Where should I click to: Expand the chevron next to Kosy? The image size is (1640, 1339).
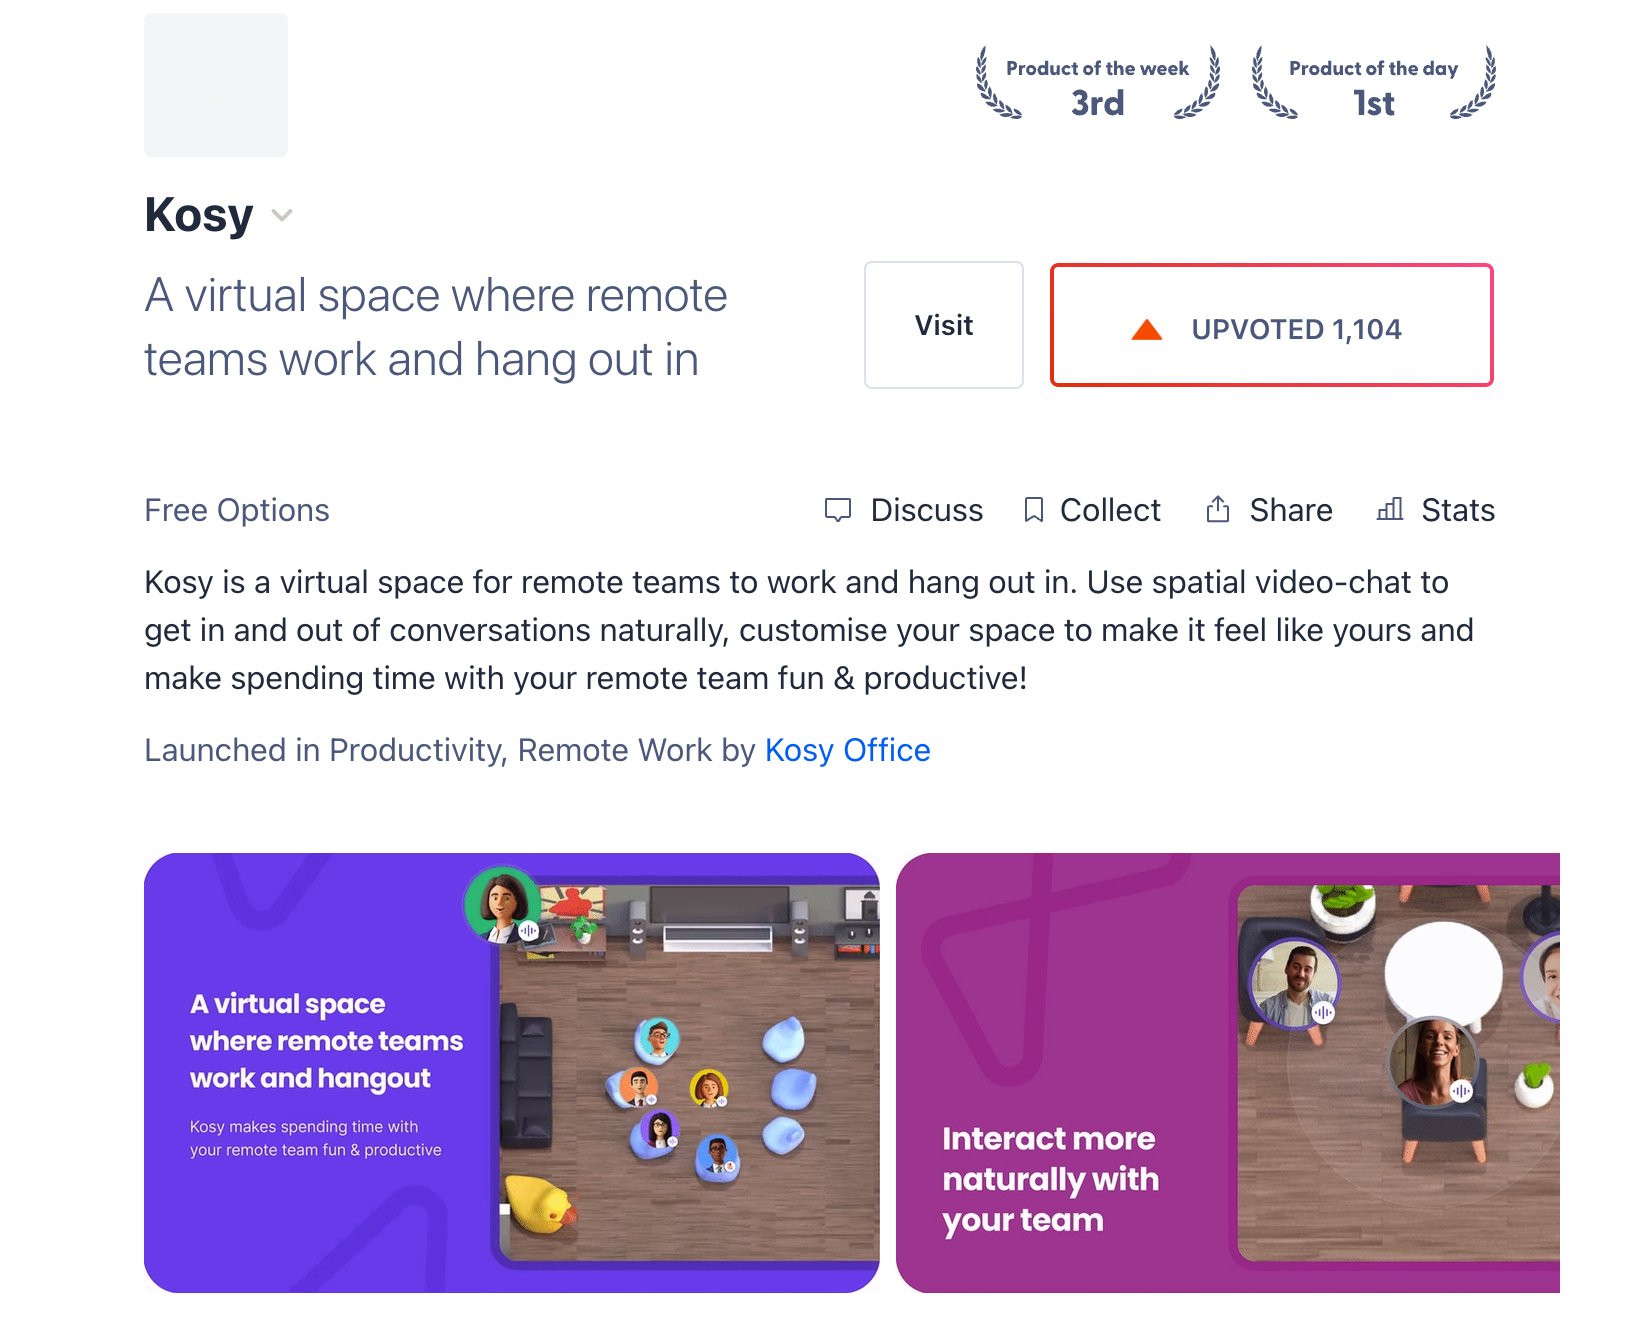(282, 215)
